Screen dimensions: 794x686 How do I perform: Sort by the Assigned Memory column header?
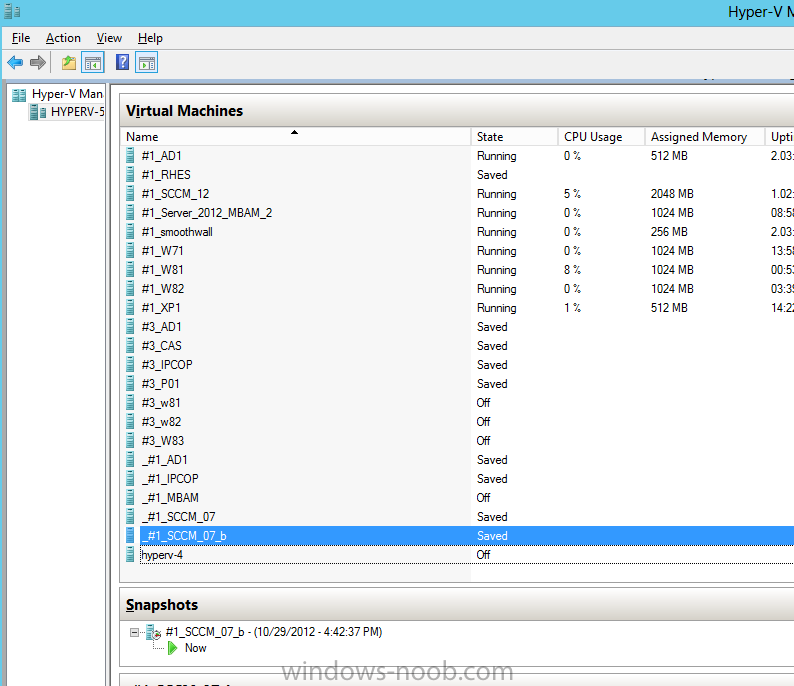click(705, 137)
